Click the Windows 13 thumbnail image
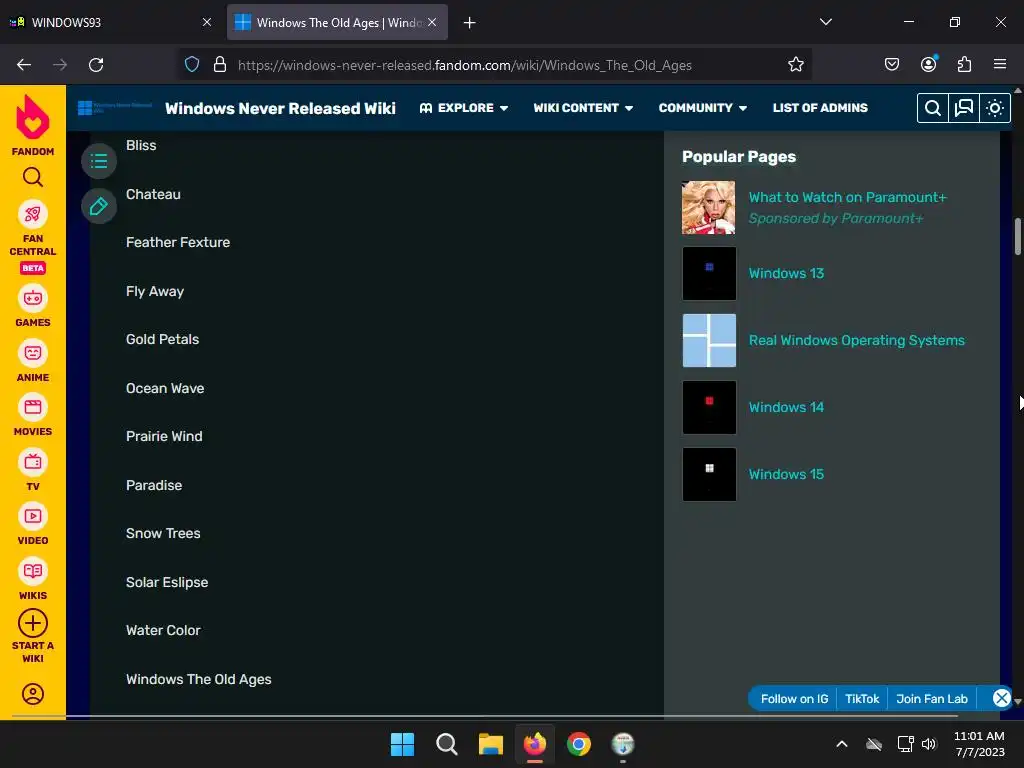The height and width of the screenshot is (768, 1024). (x=709, y=274)
